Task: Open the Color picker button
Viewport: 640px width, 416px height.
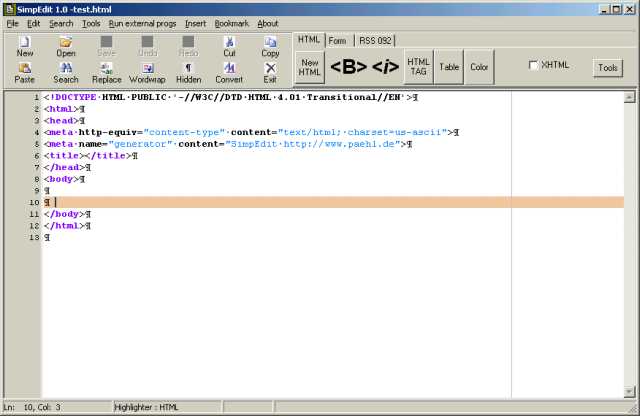Action: [x=479, y=67]
